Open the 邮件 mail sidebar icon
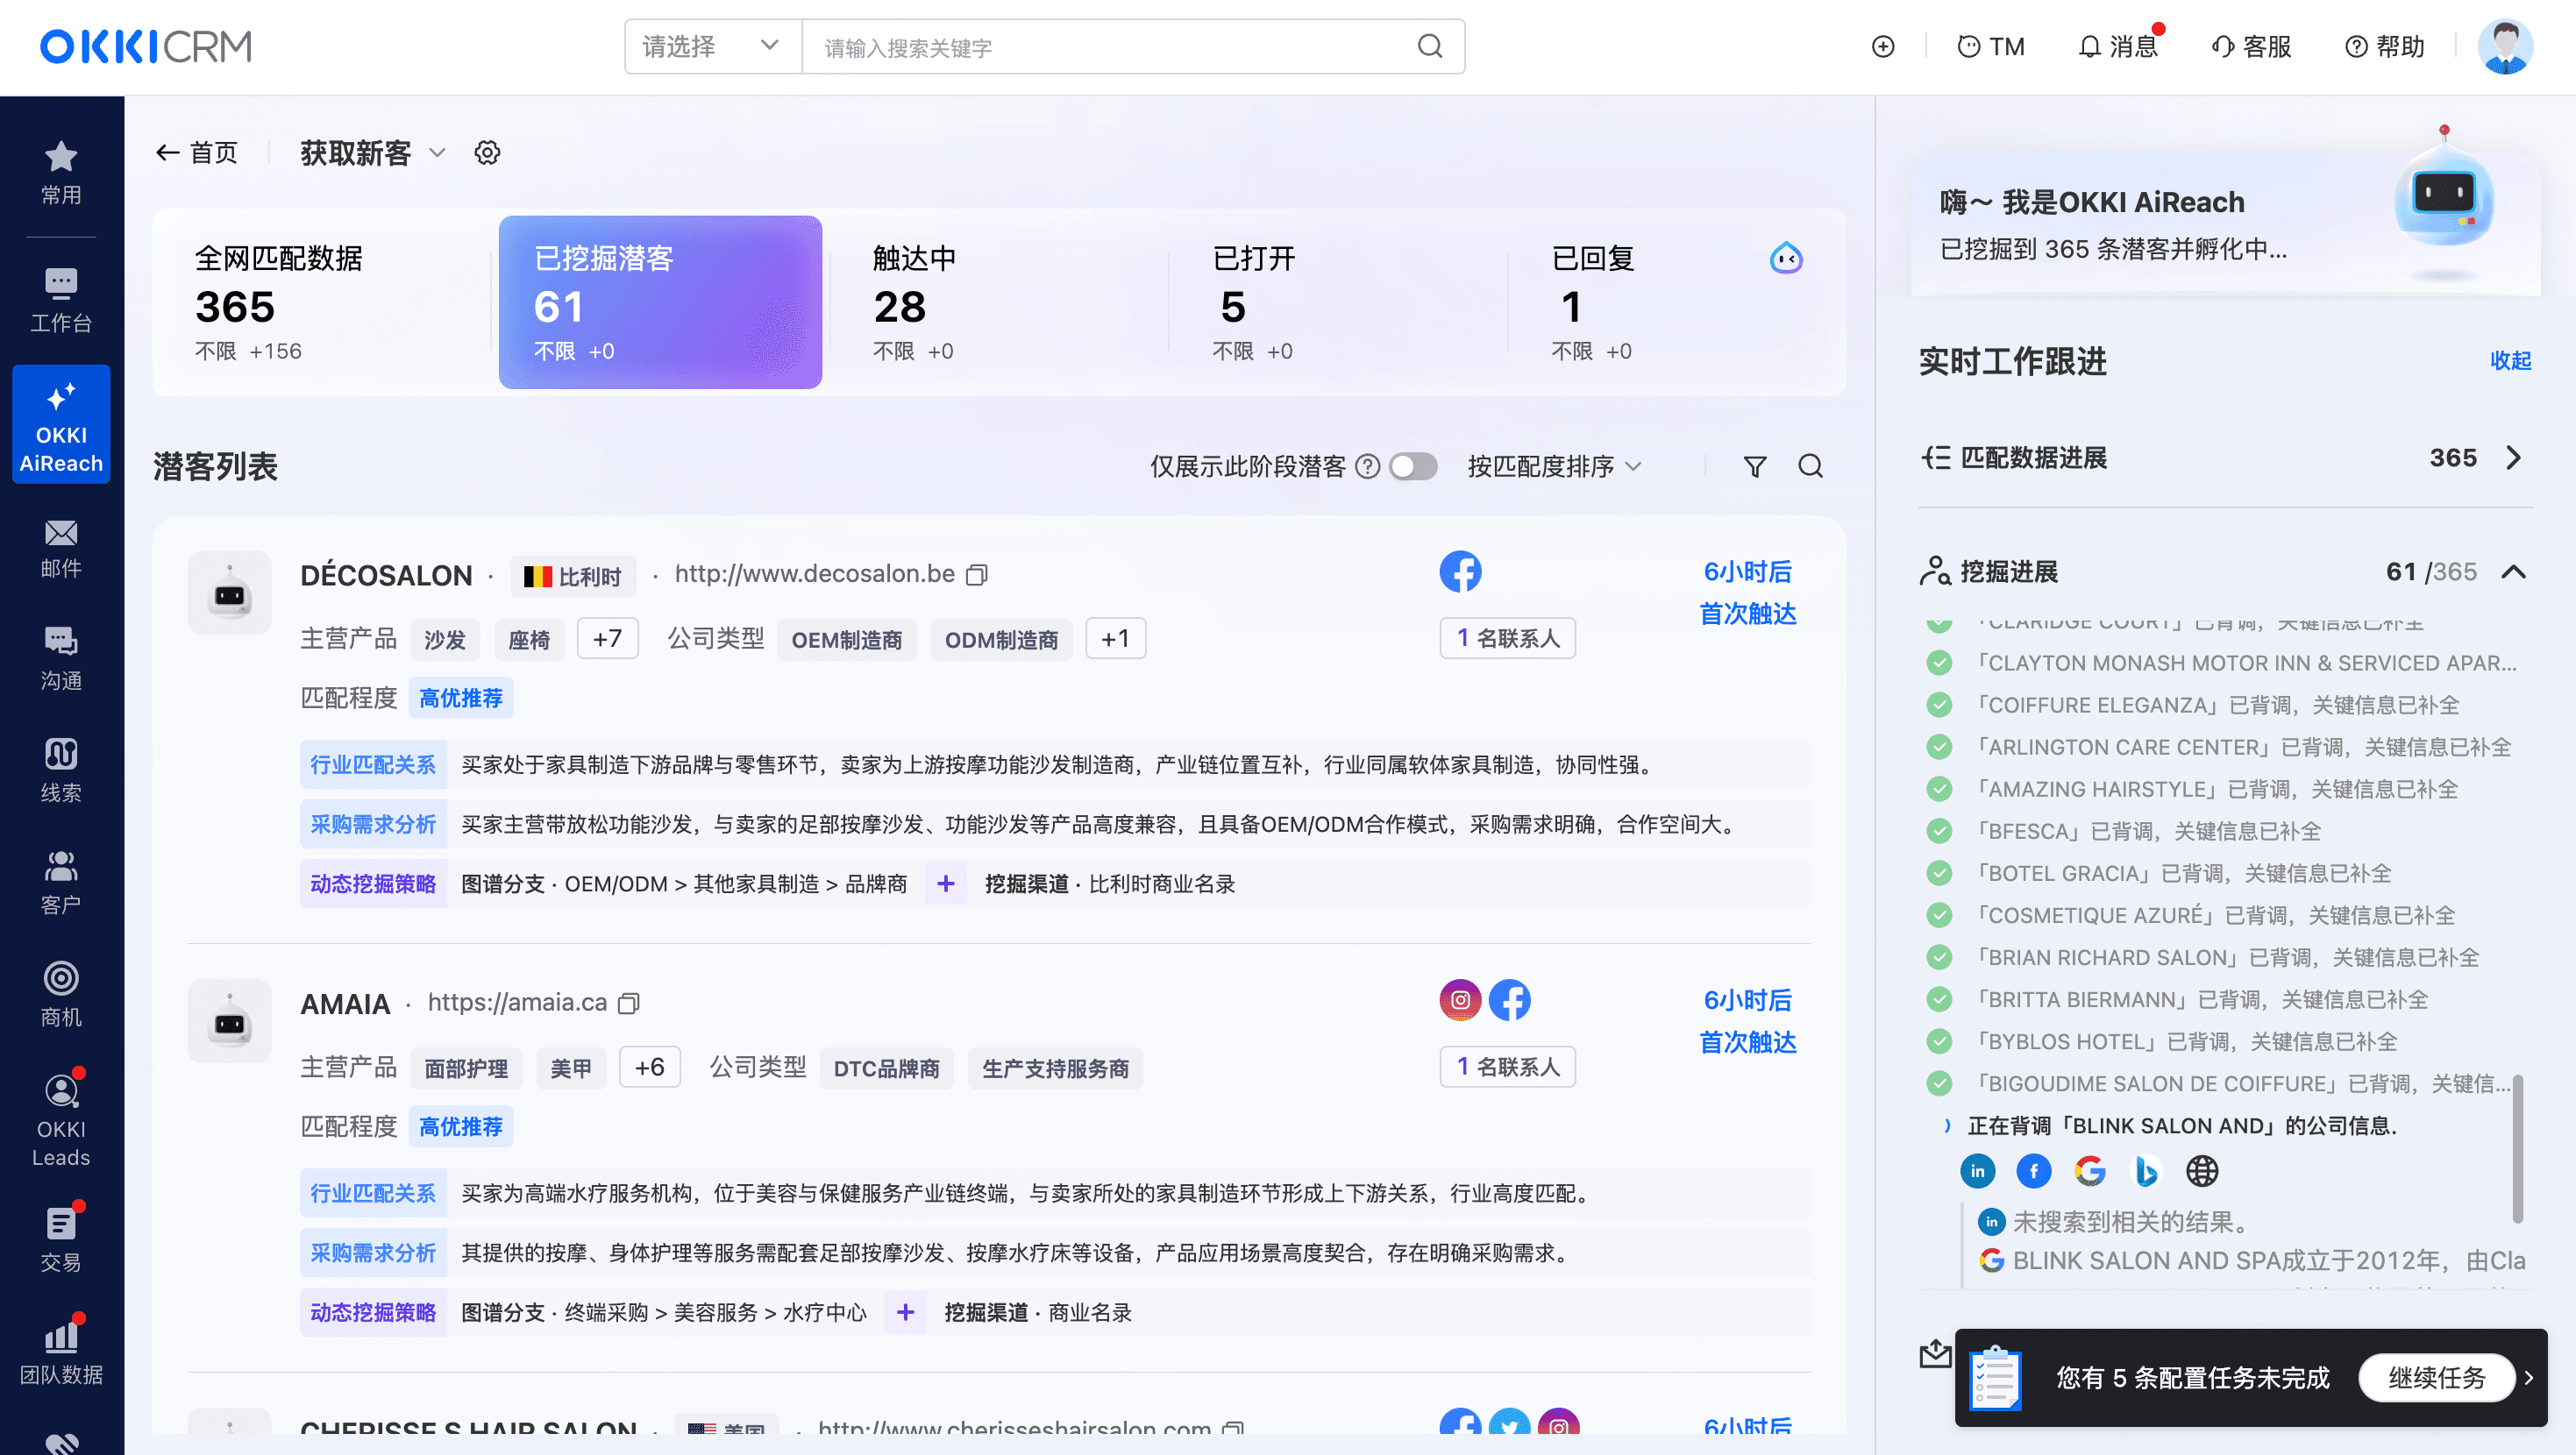This screenshot has width=2576, height=1455. [61, 547]
